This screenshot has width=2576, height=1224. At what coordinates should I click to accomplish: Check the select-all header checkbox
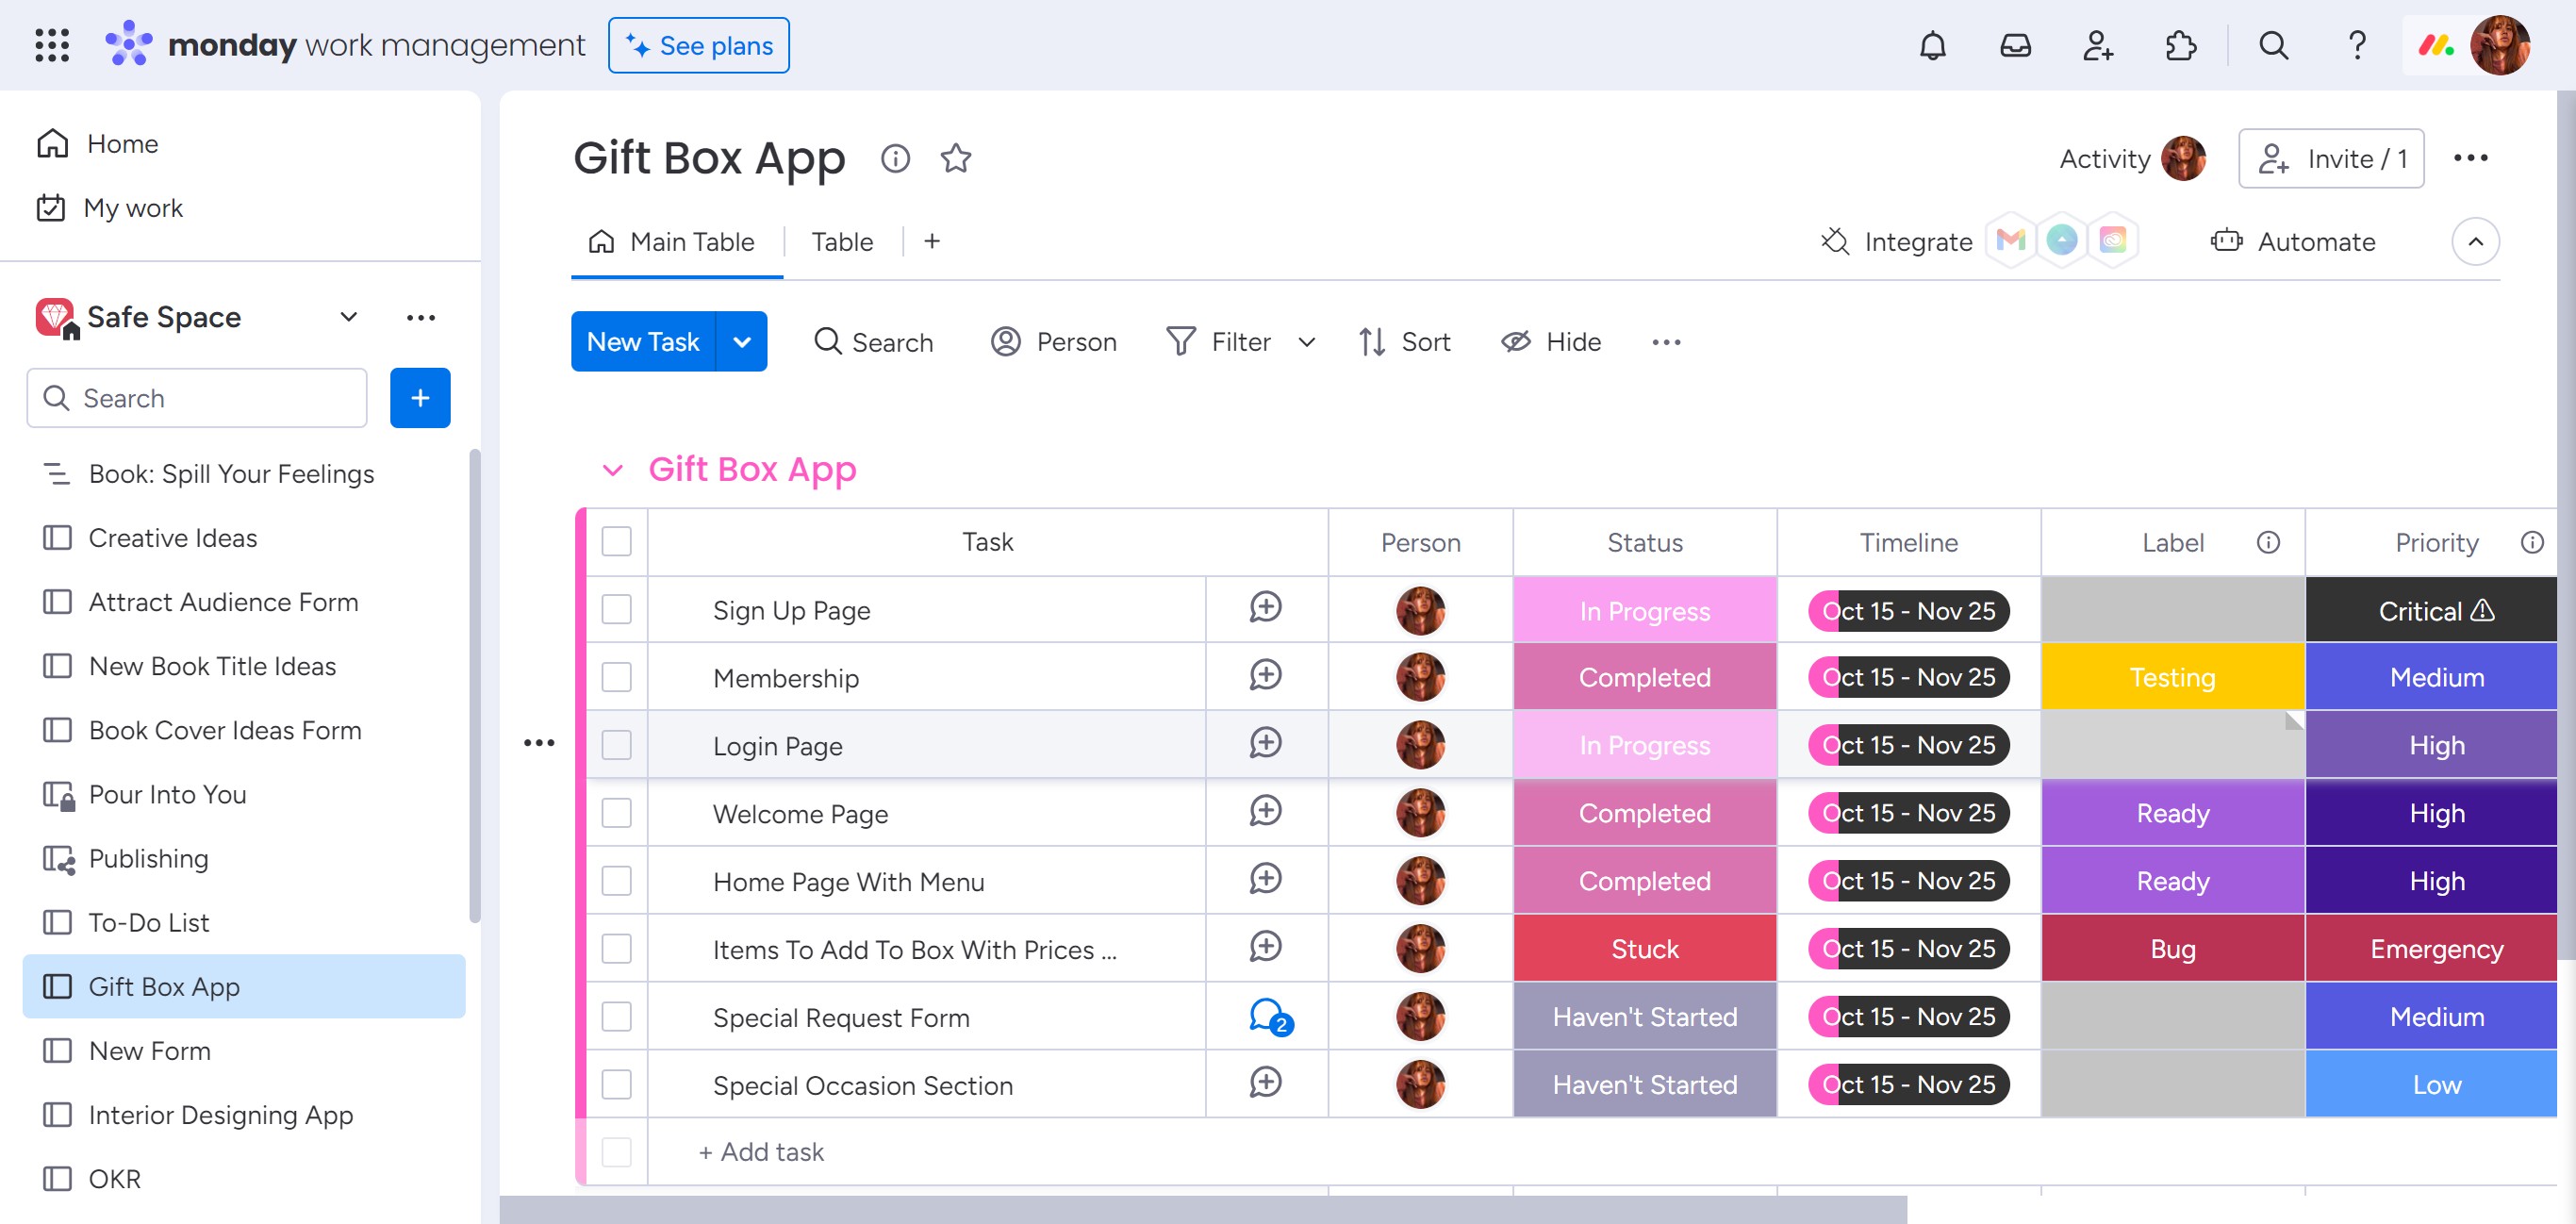click(616, 542)
